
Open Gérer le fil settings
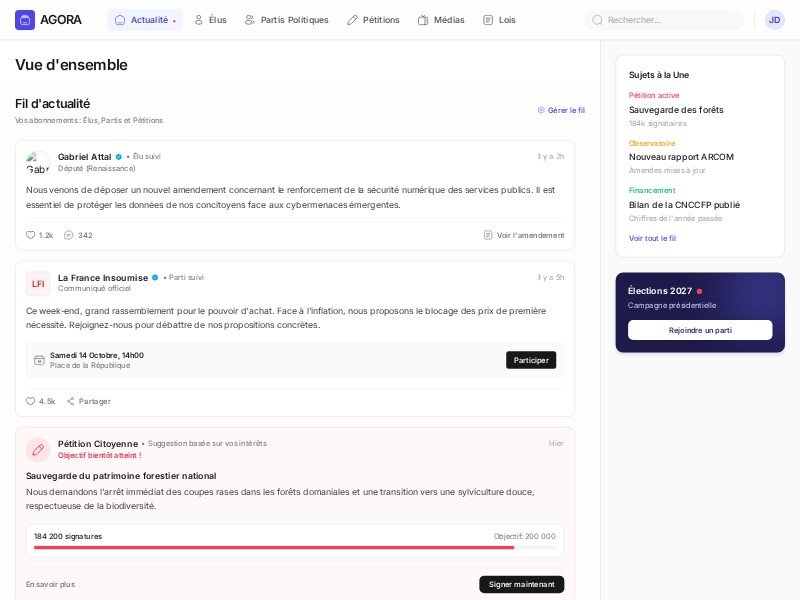[561, 110]
